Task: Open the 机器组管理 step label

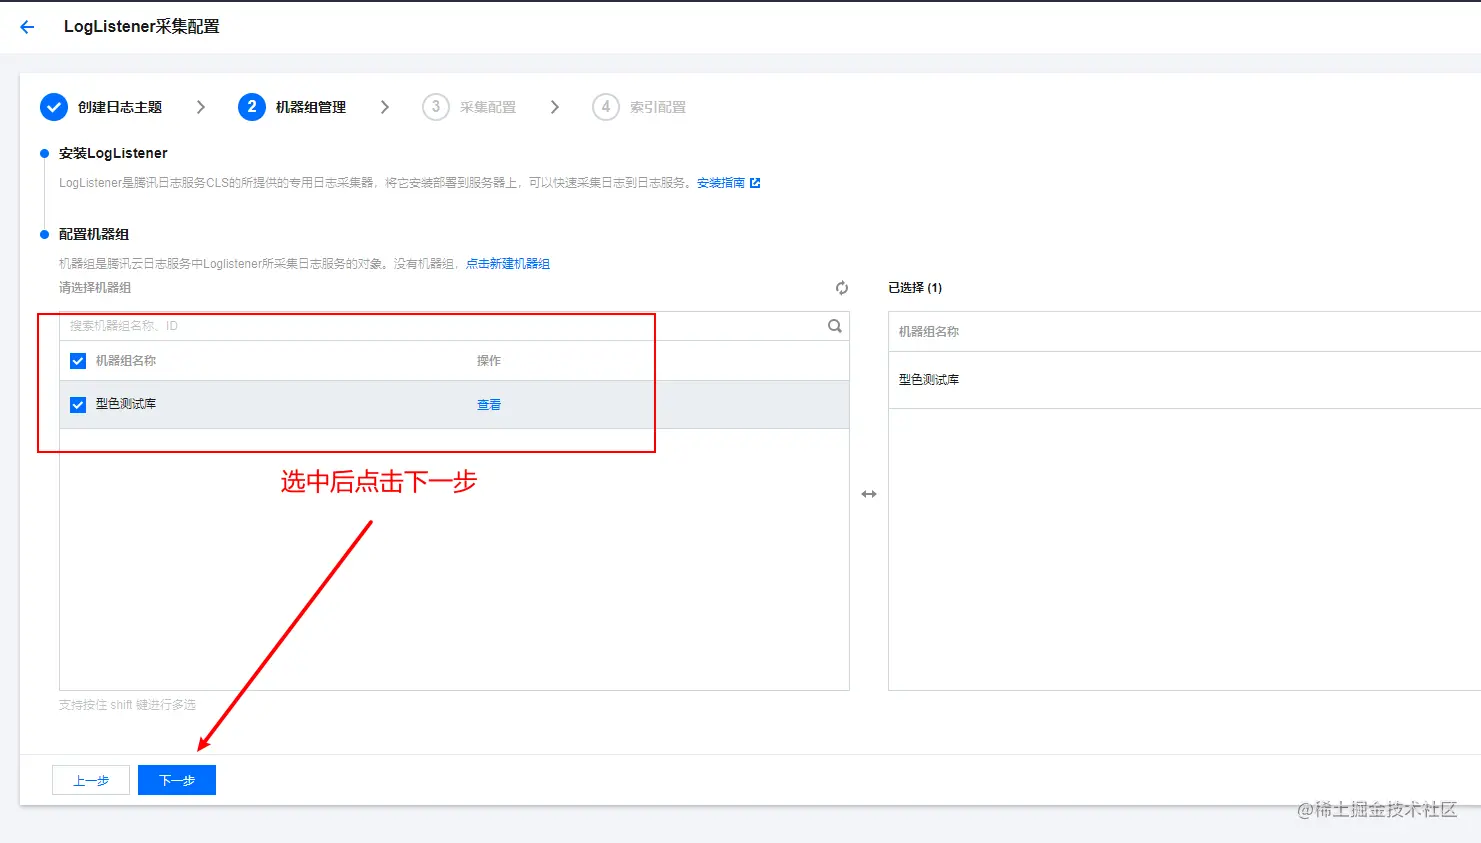Action: pyautogui.click(x=311, y=107)
